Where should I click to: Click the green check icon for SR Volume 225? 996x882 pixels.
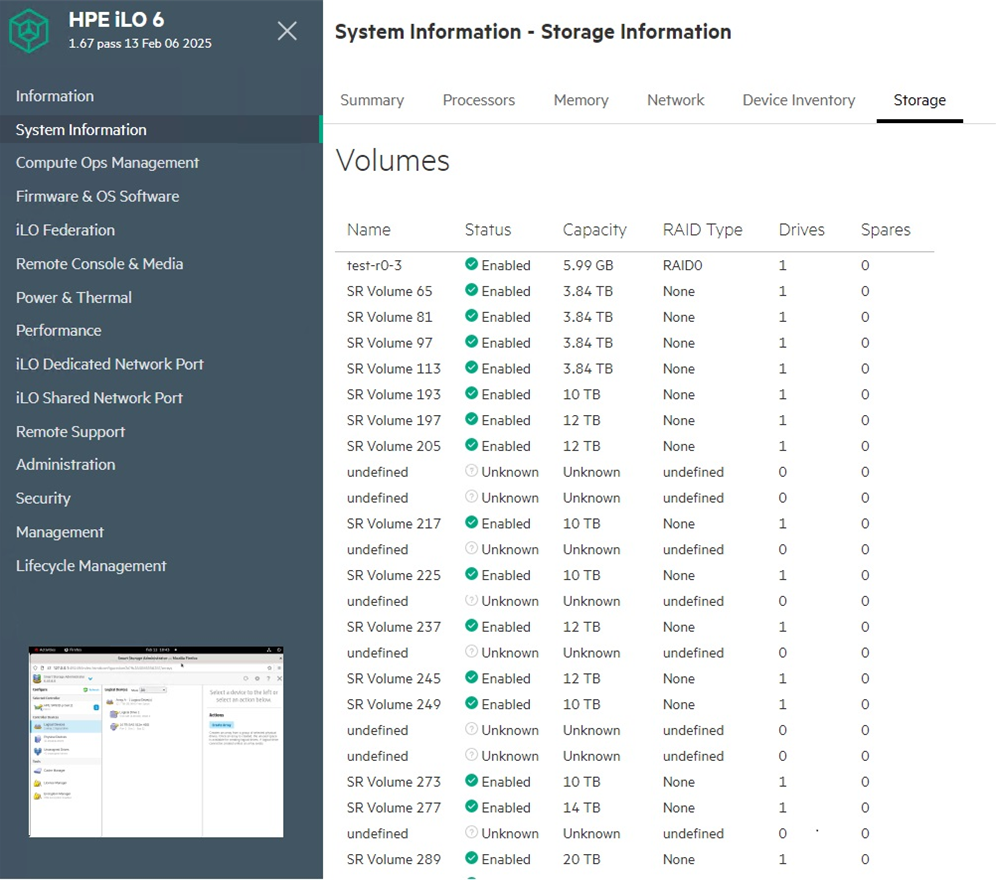[x=471, y=574]
